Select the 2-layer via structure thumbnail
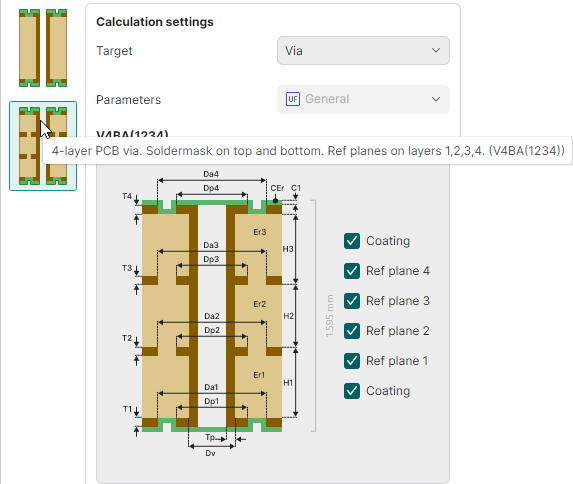This screenshot has width=573, height=484. (43, 48)
